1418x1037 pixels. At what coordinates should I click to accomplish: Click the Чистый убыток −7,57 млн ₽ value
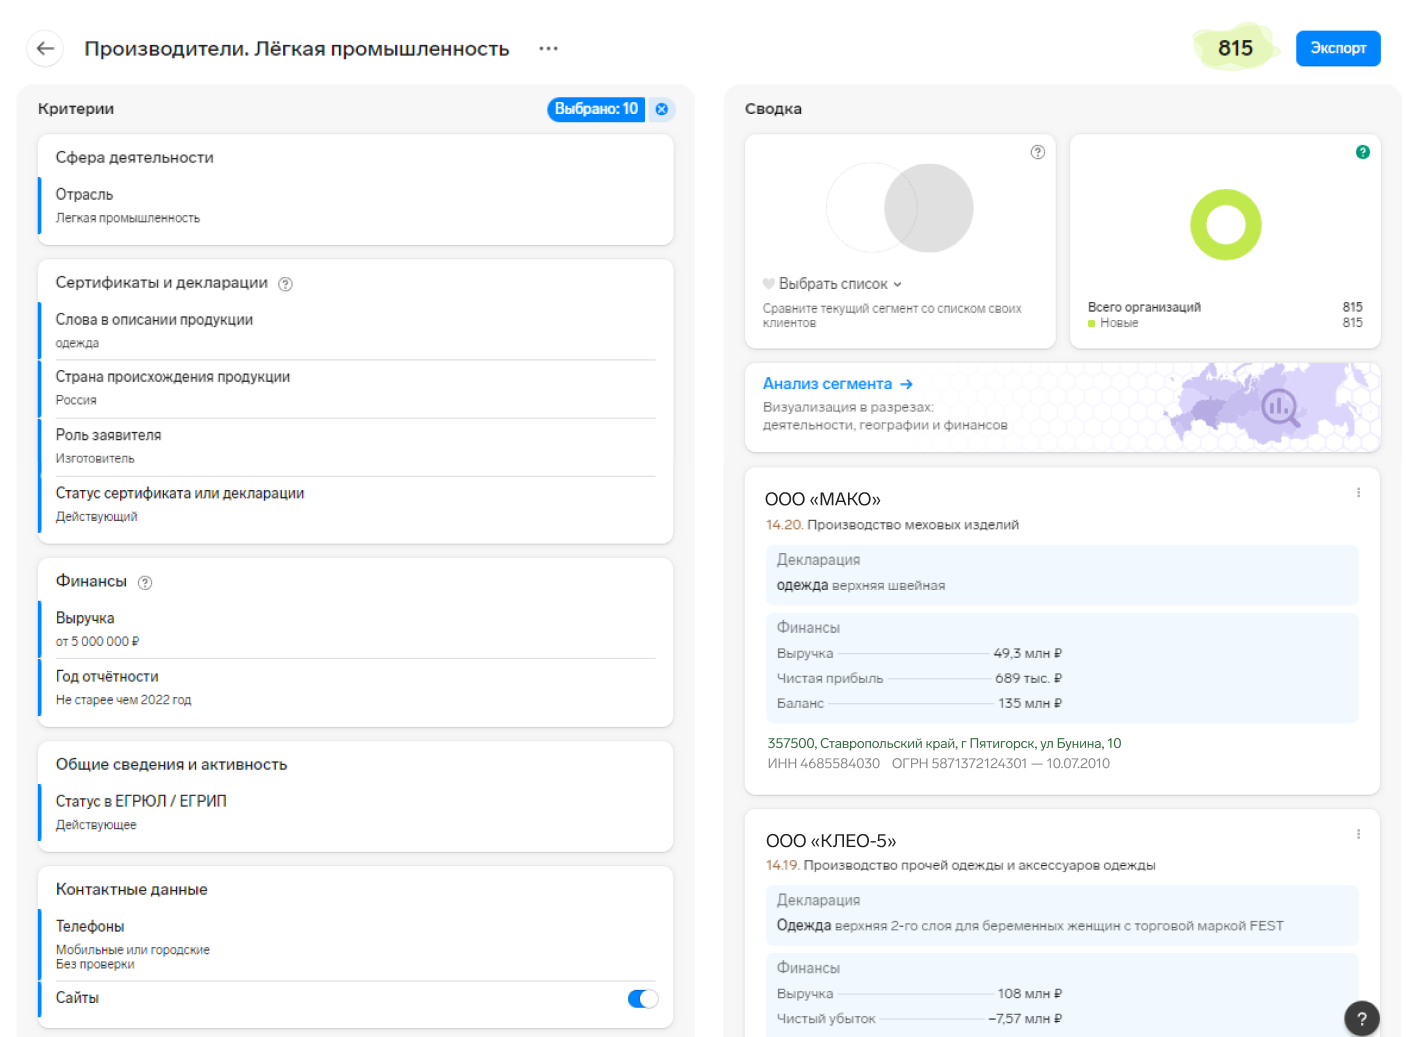coord(1025,1018)
